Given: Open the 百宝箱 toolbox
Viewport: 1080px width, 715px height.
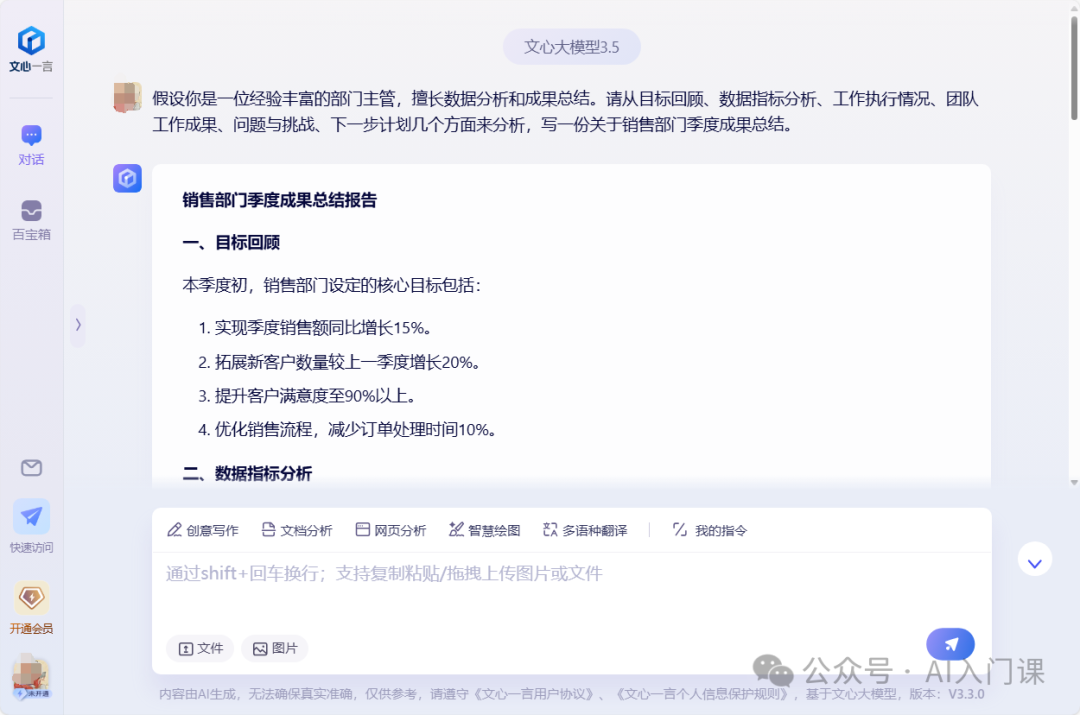Looking at the screenshot, I should click(x=31, y=220).
